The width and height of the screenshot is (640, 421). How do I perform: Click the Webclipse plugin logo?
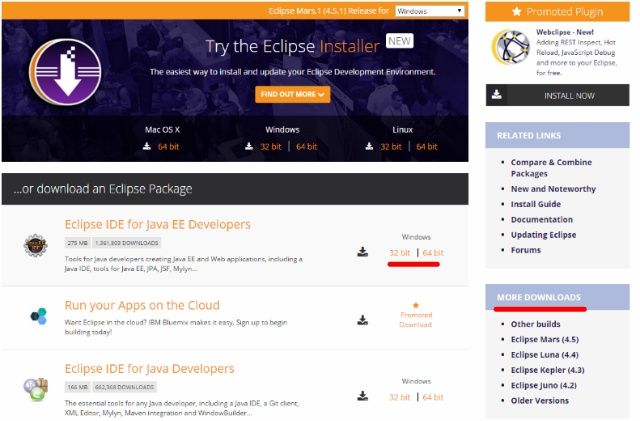pyautogui.click(x=511, y=47)
